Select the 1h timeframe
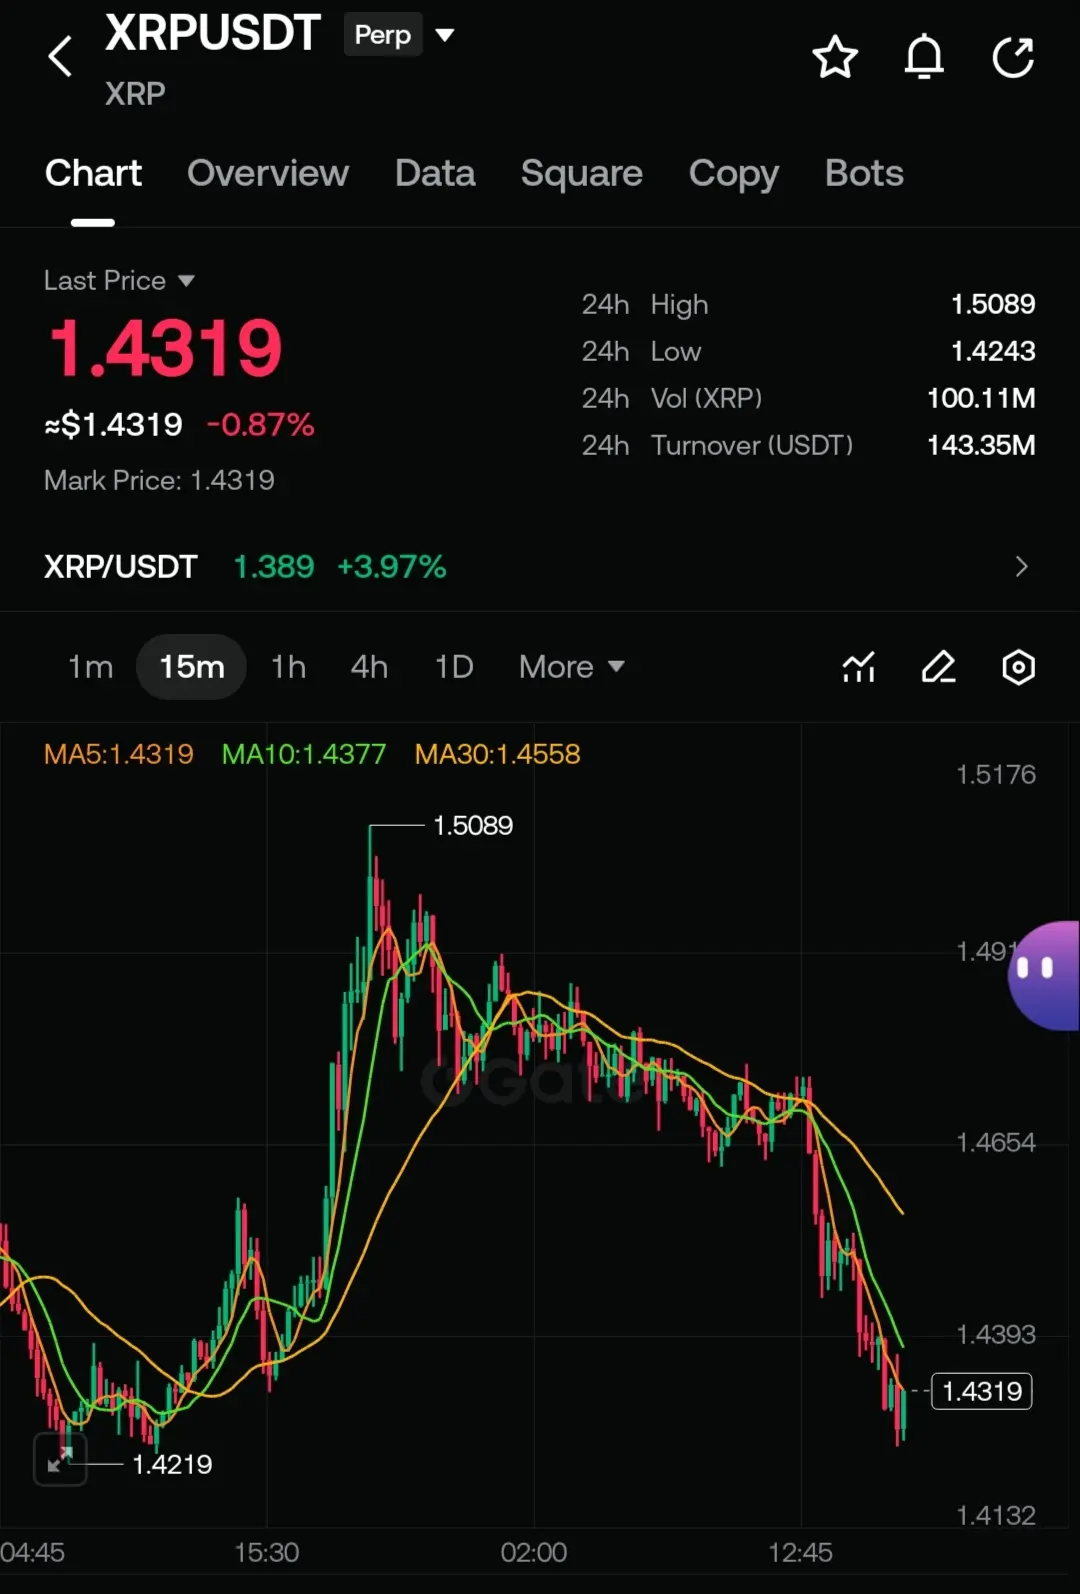 pos(289,667)
